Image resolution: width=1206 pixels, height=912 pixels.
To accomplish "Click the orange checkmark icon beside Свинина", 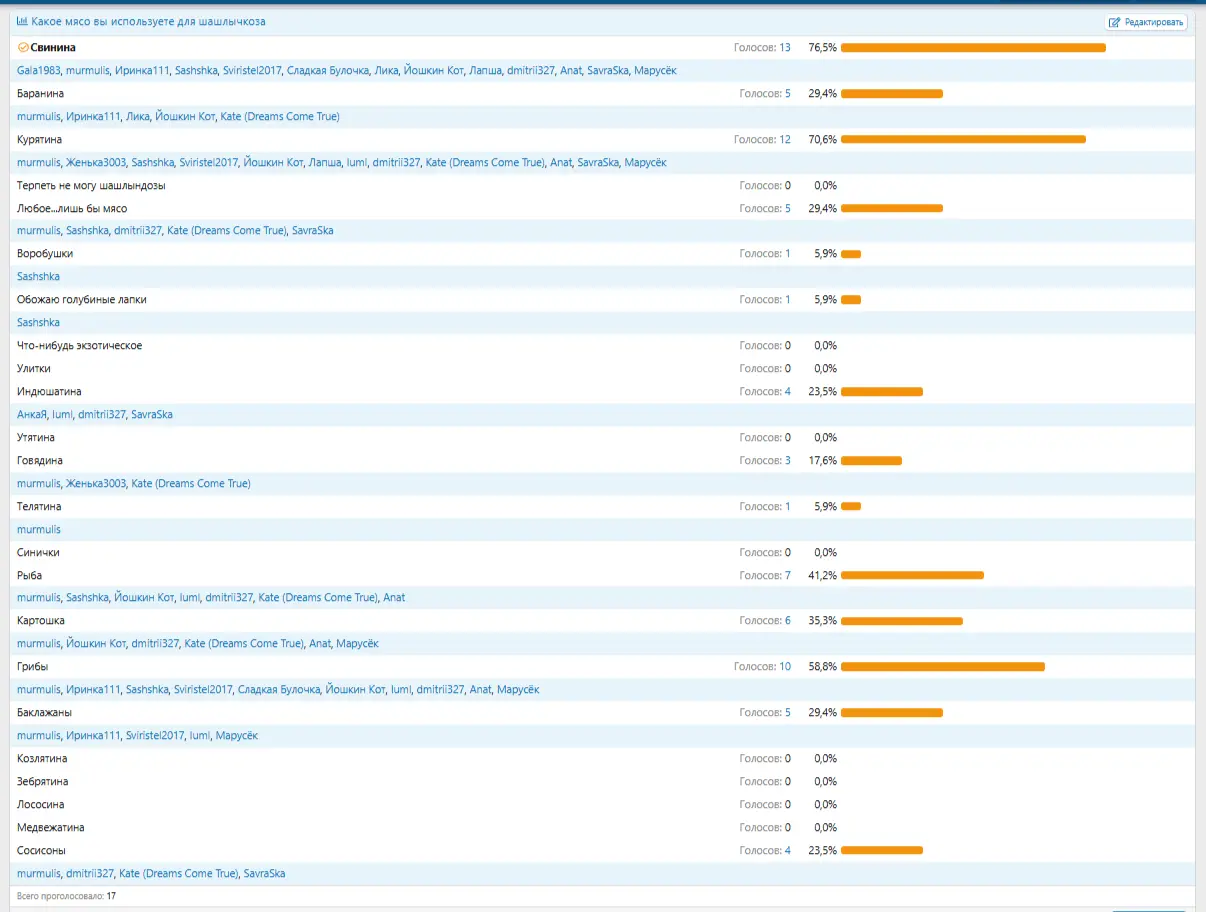I will 23,47.
